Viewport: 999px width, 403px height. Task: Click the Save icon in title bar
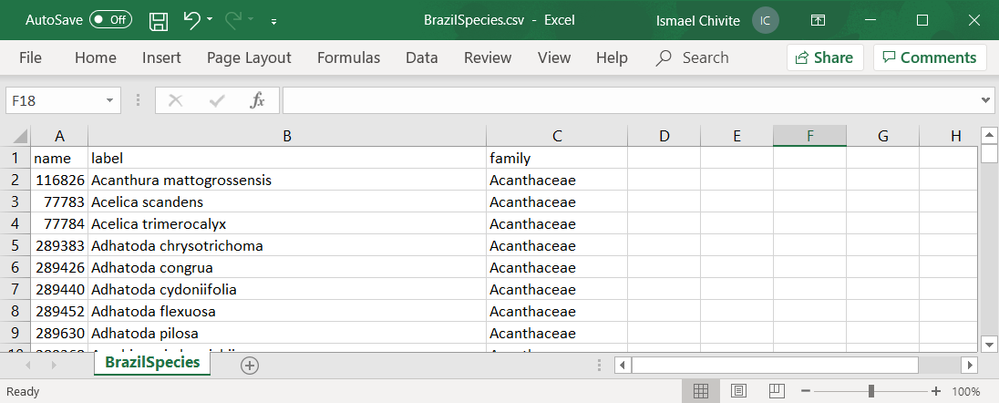tap(158, 20)
